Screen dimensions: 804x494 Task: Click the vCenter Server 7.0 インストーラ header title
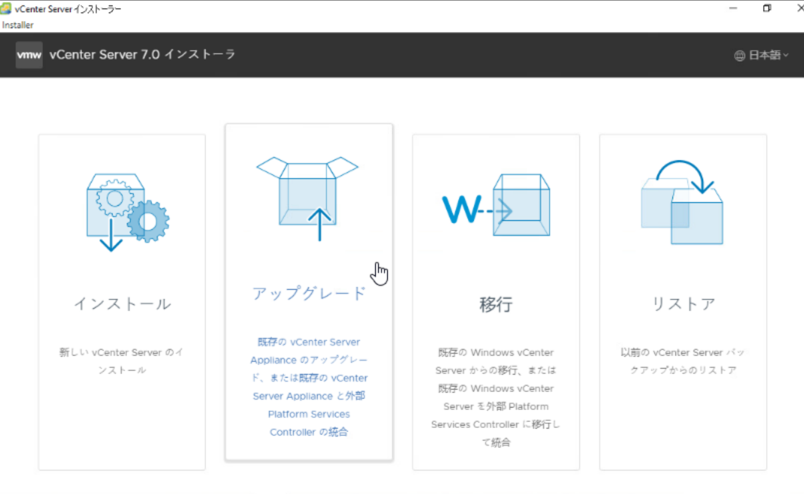pos(143,54)
